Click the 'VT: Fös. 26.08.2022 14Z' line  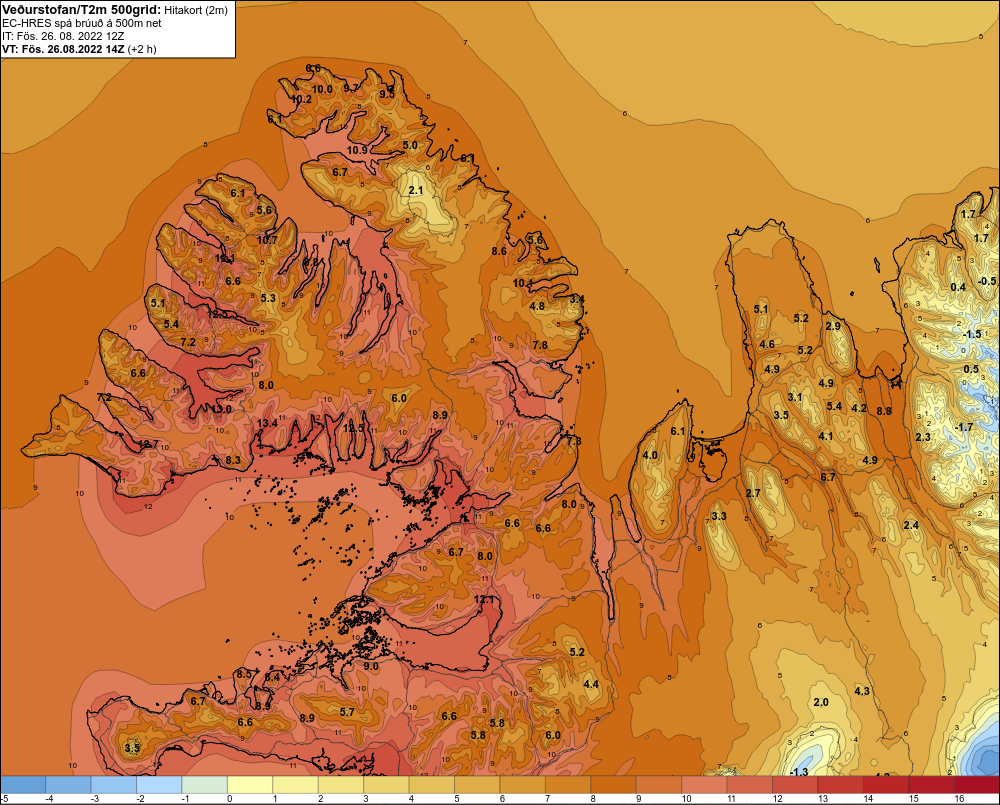tap(63, 49)
